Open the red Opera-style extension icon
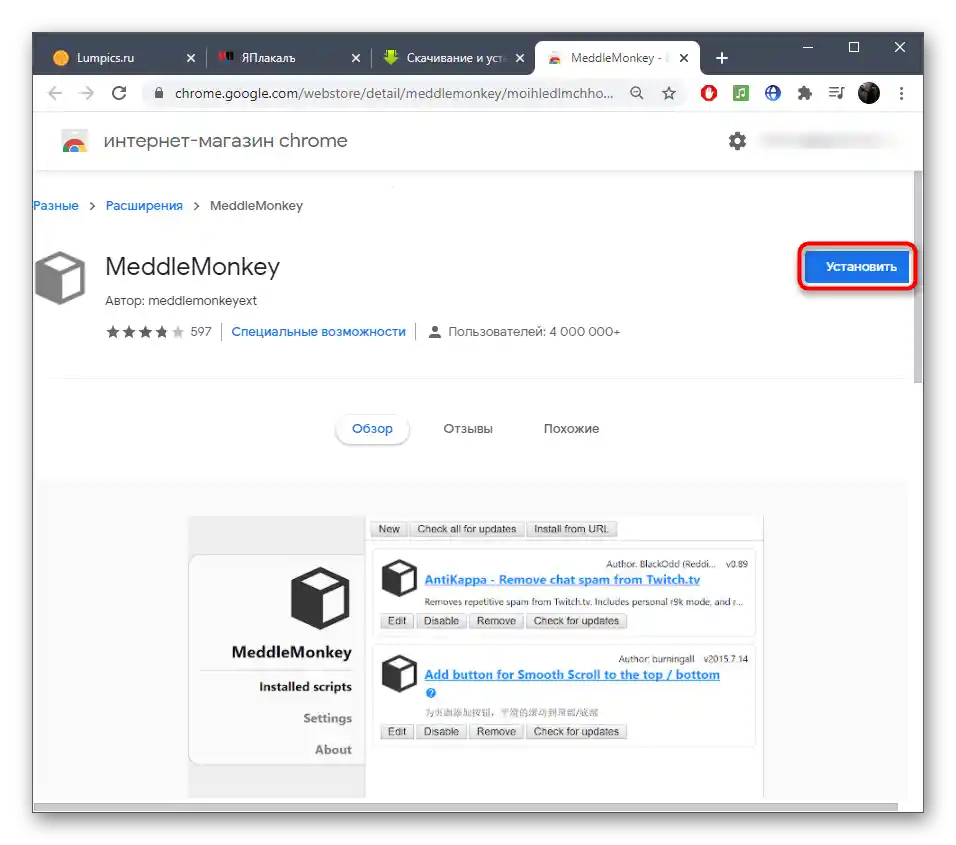The width and height of the screenshot is (956, 845). tap(708, 93)
